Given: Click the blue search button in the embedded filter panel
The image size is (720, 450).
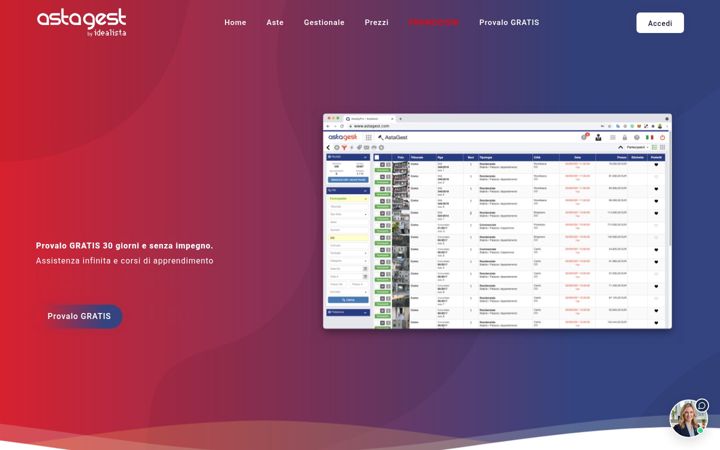Looking at the screenshot, I should tap(348, 300).
